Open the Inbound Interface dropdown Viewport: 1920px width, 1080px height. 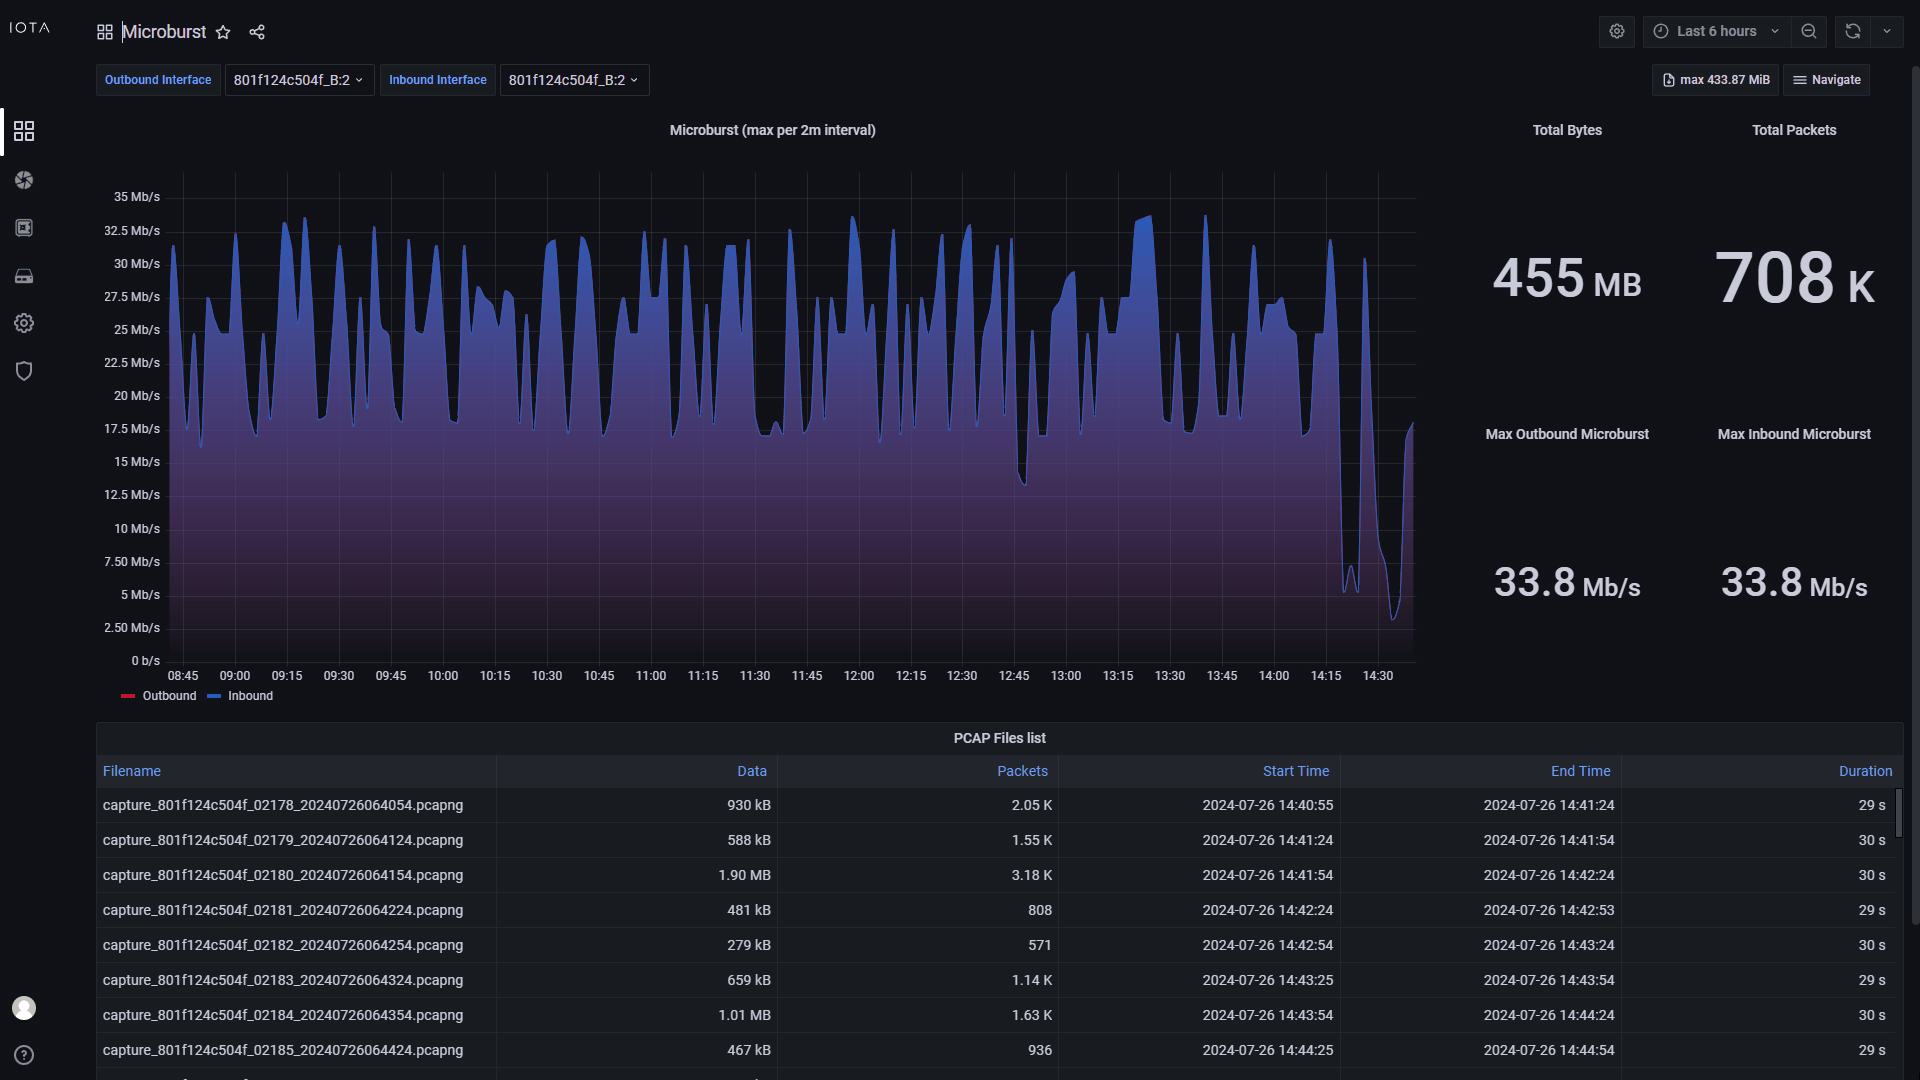pyautogui.click(x=573, y=79)
